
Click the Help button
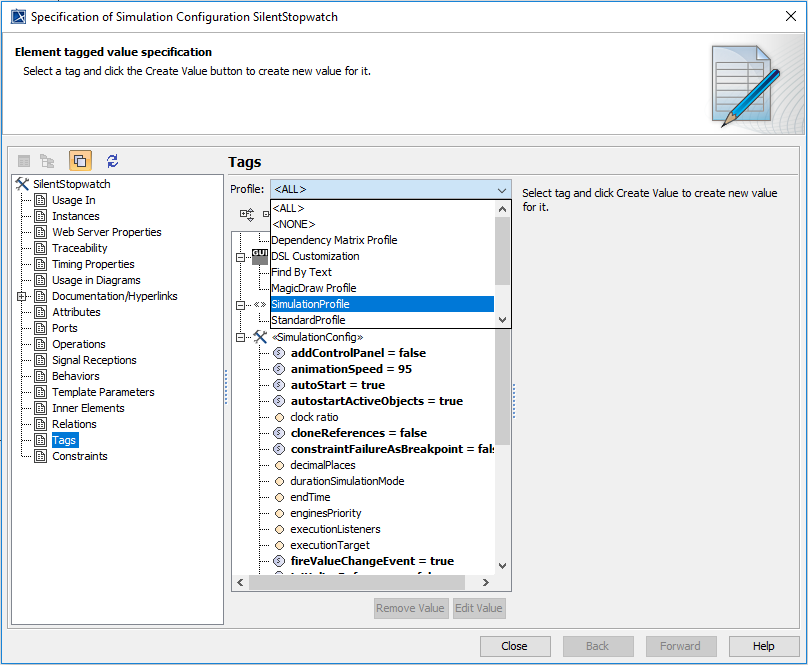click(x=764, y=646)
